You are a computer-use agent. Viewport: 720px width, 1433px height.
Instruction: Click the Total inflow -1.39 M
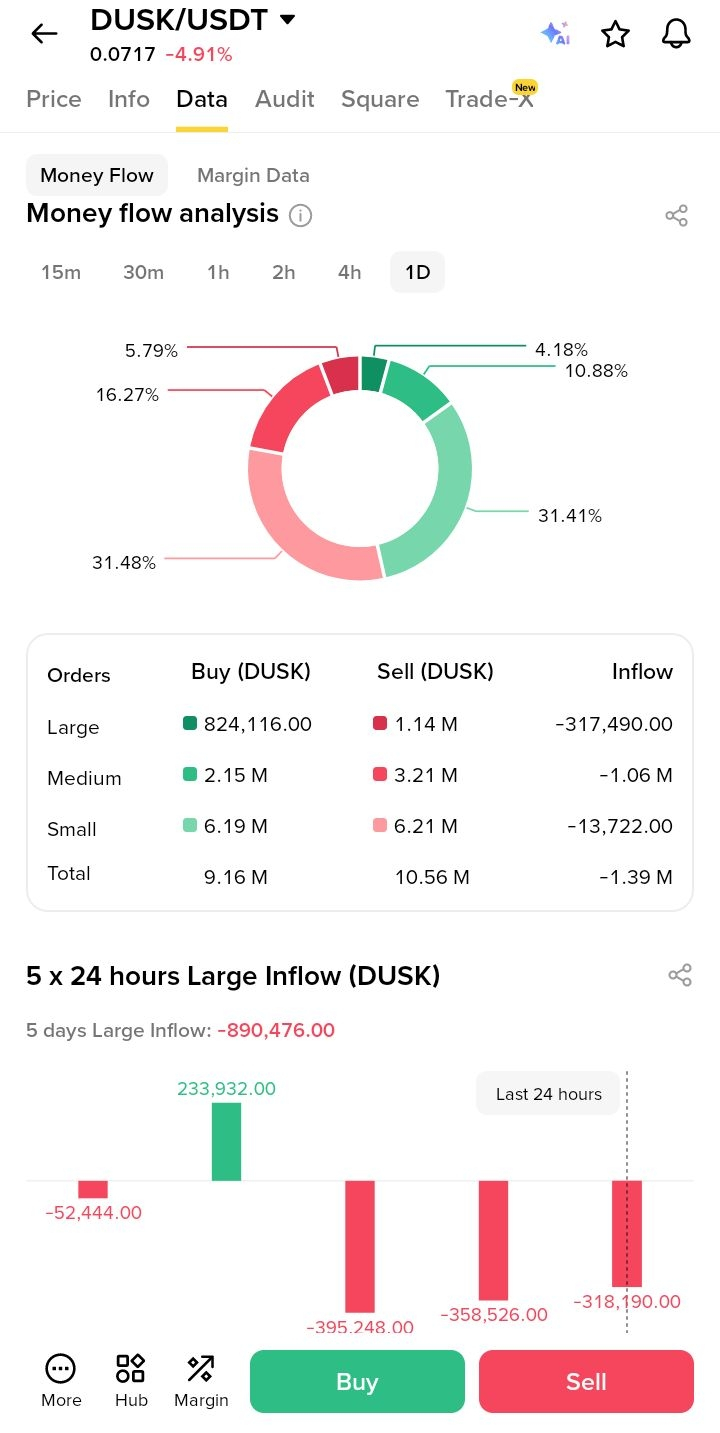pos(636,877)
